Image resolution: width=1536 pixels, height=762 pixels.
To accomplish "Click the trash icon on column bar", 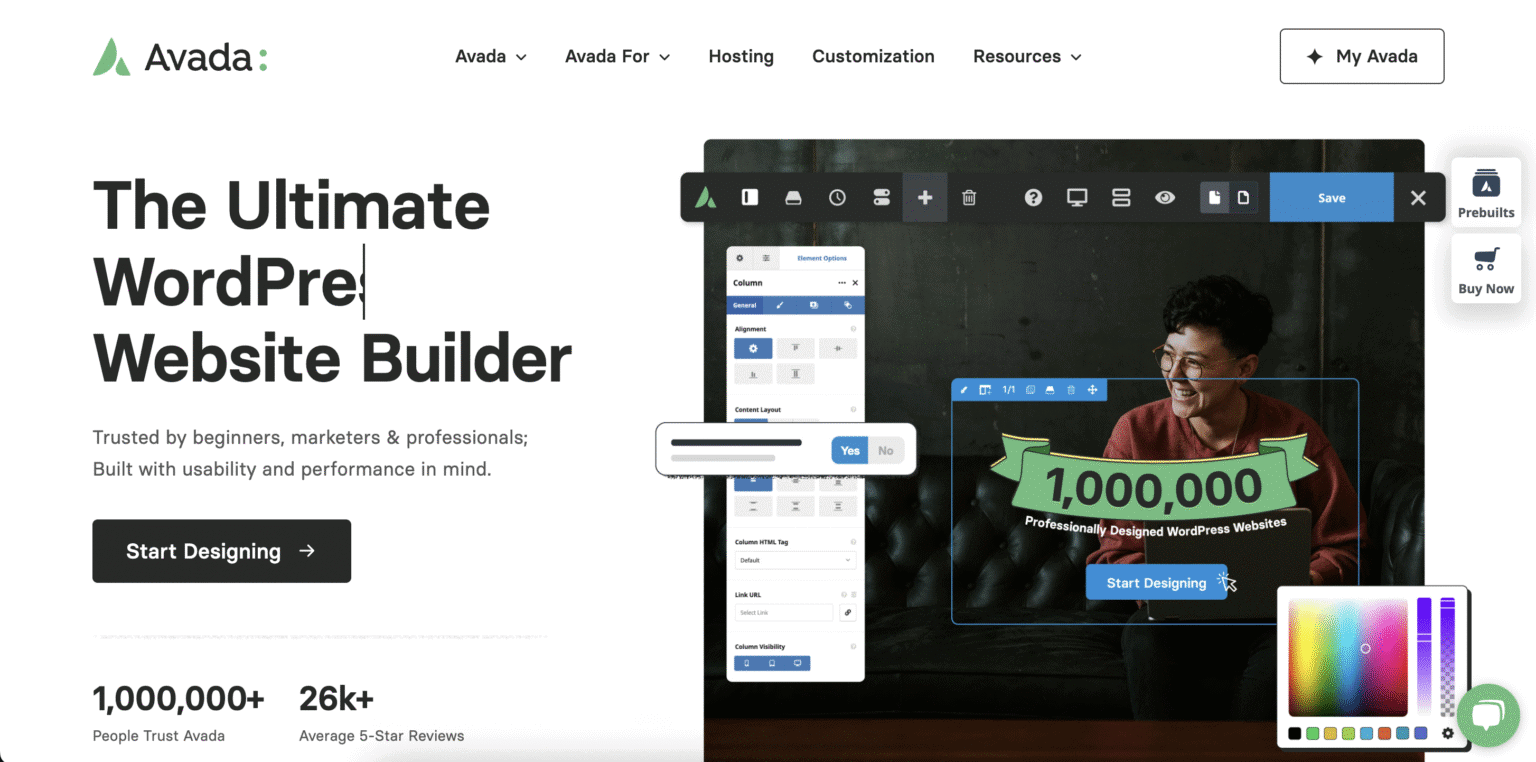I will point(1071,390).
